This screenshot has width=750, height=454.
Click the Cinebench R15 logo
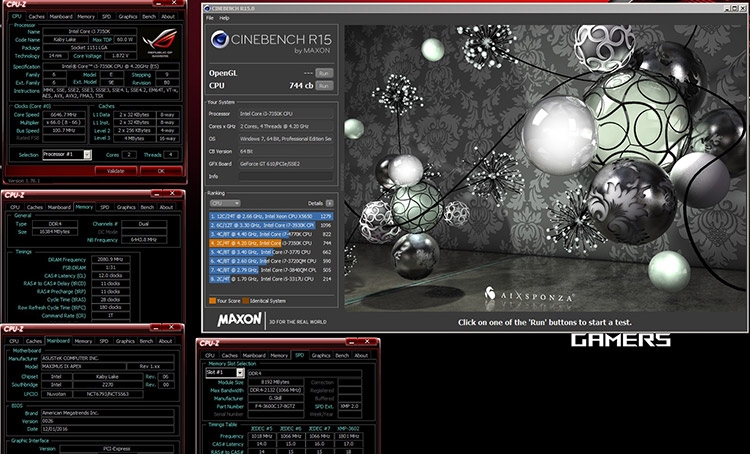(271, 41)
